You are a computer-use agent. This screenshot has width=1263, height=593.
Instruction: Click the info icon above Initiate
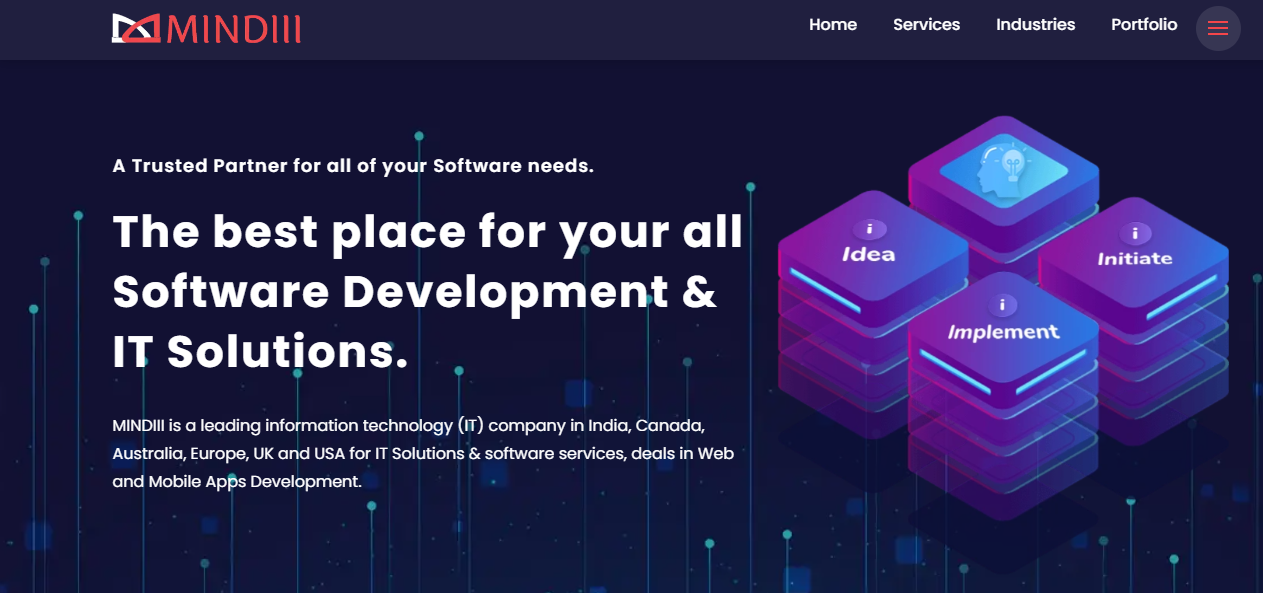click(1135, 233)
